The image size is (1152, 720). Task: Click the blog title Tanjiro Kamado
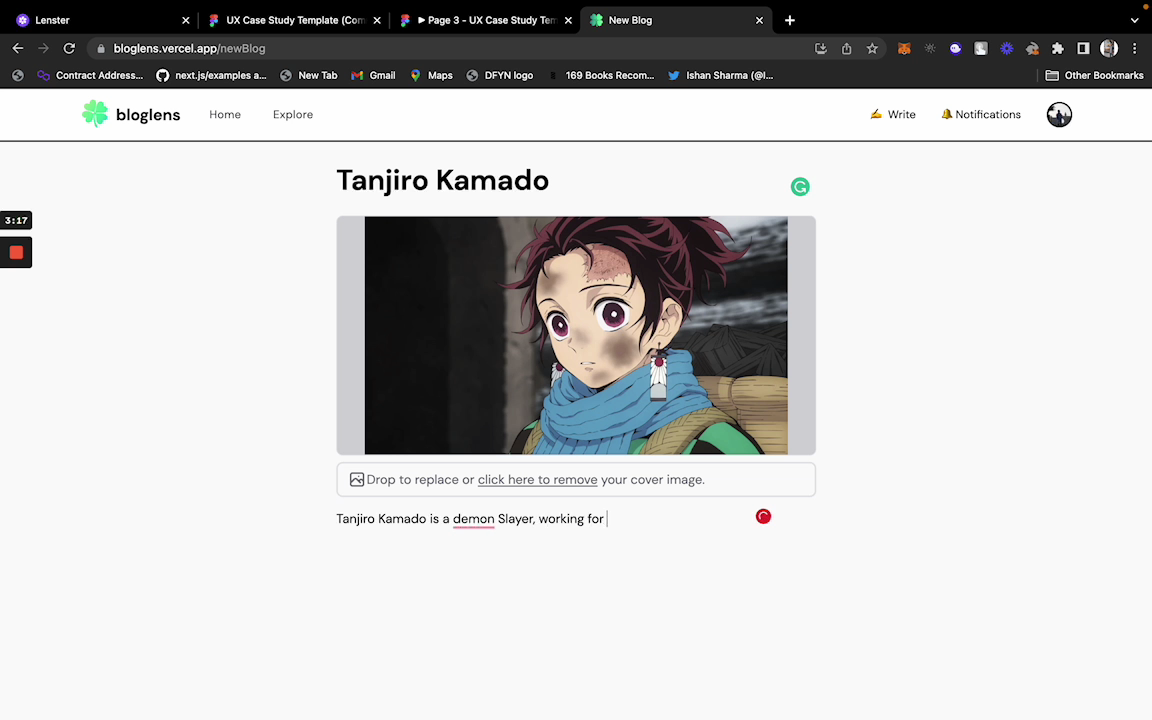pyautogui.click(x=442, y=180)
